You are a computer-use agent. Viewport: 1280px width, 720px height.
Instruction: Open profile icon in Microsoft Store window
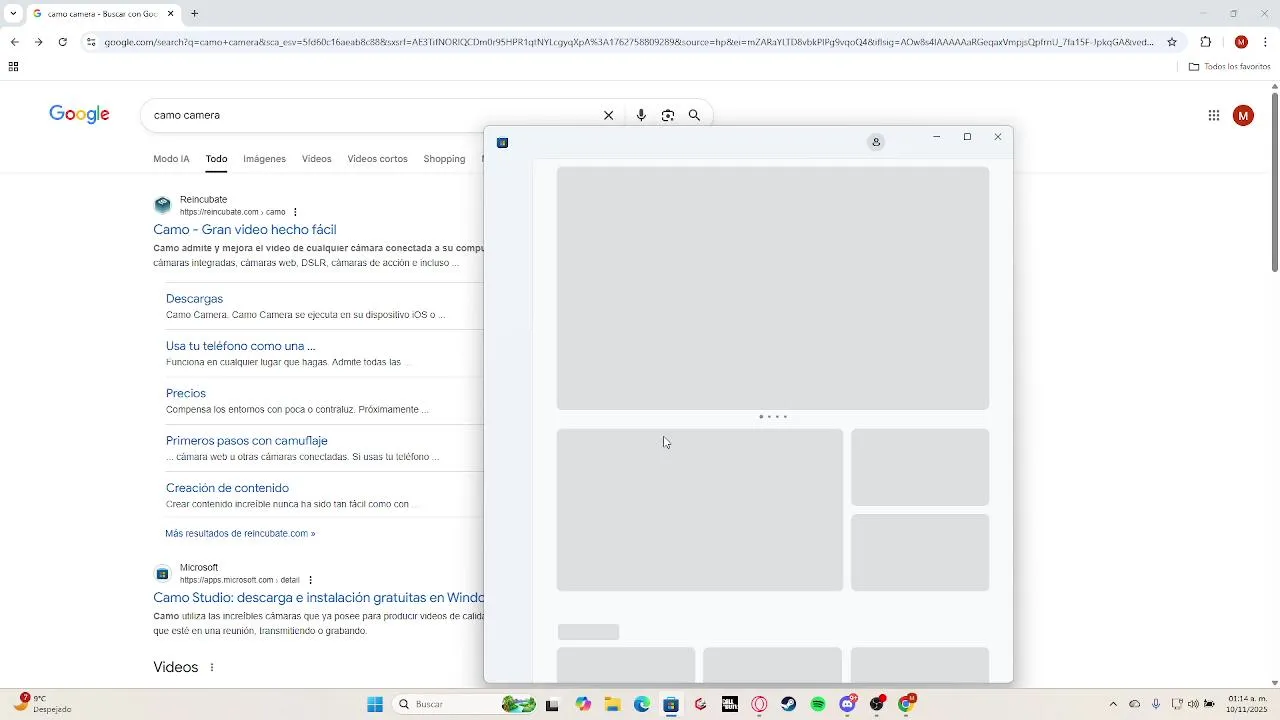[876, 142]
